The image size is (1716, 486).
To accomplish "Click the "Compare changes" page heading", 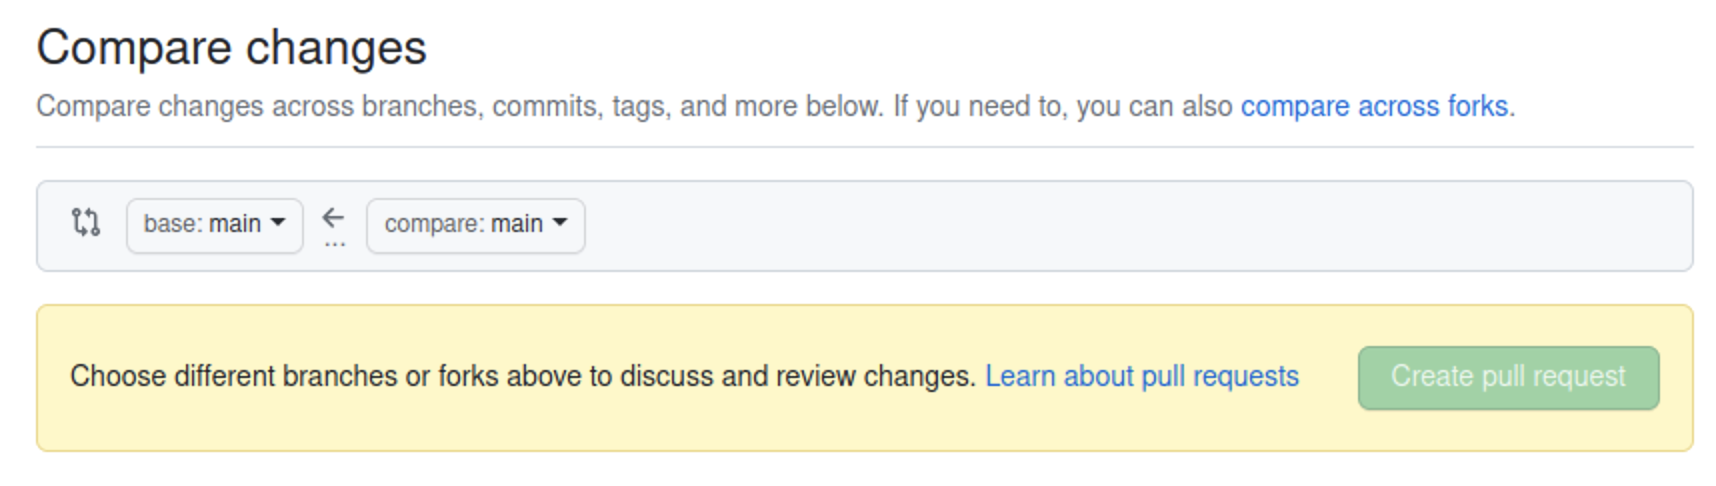I will coord(231,48).
